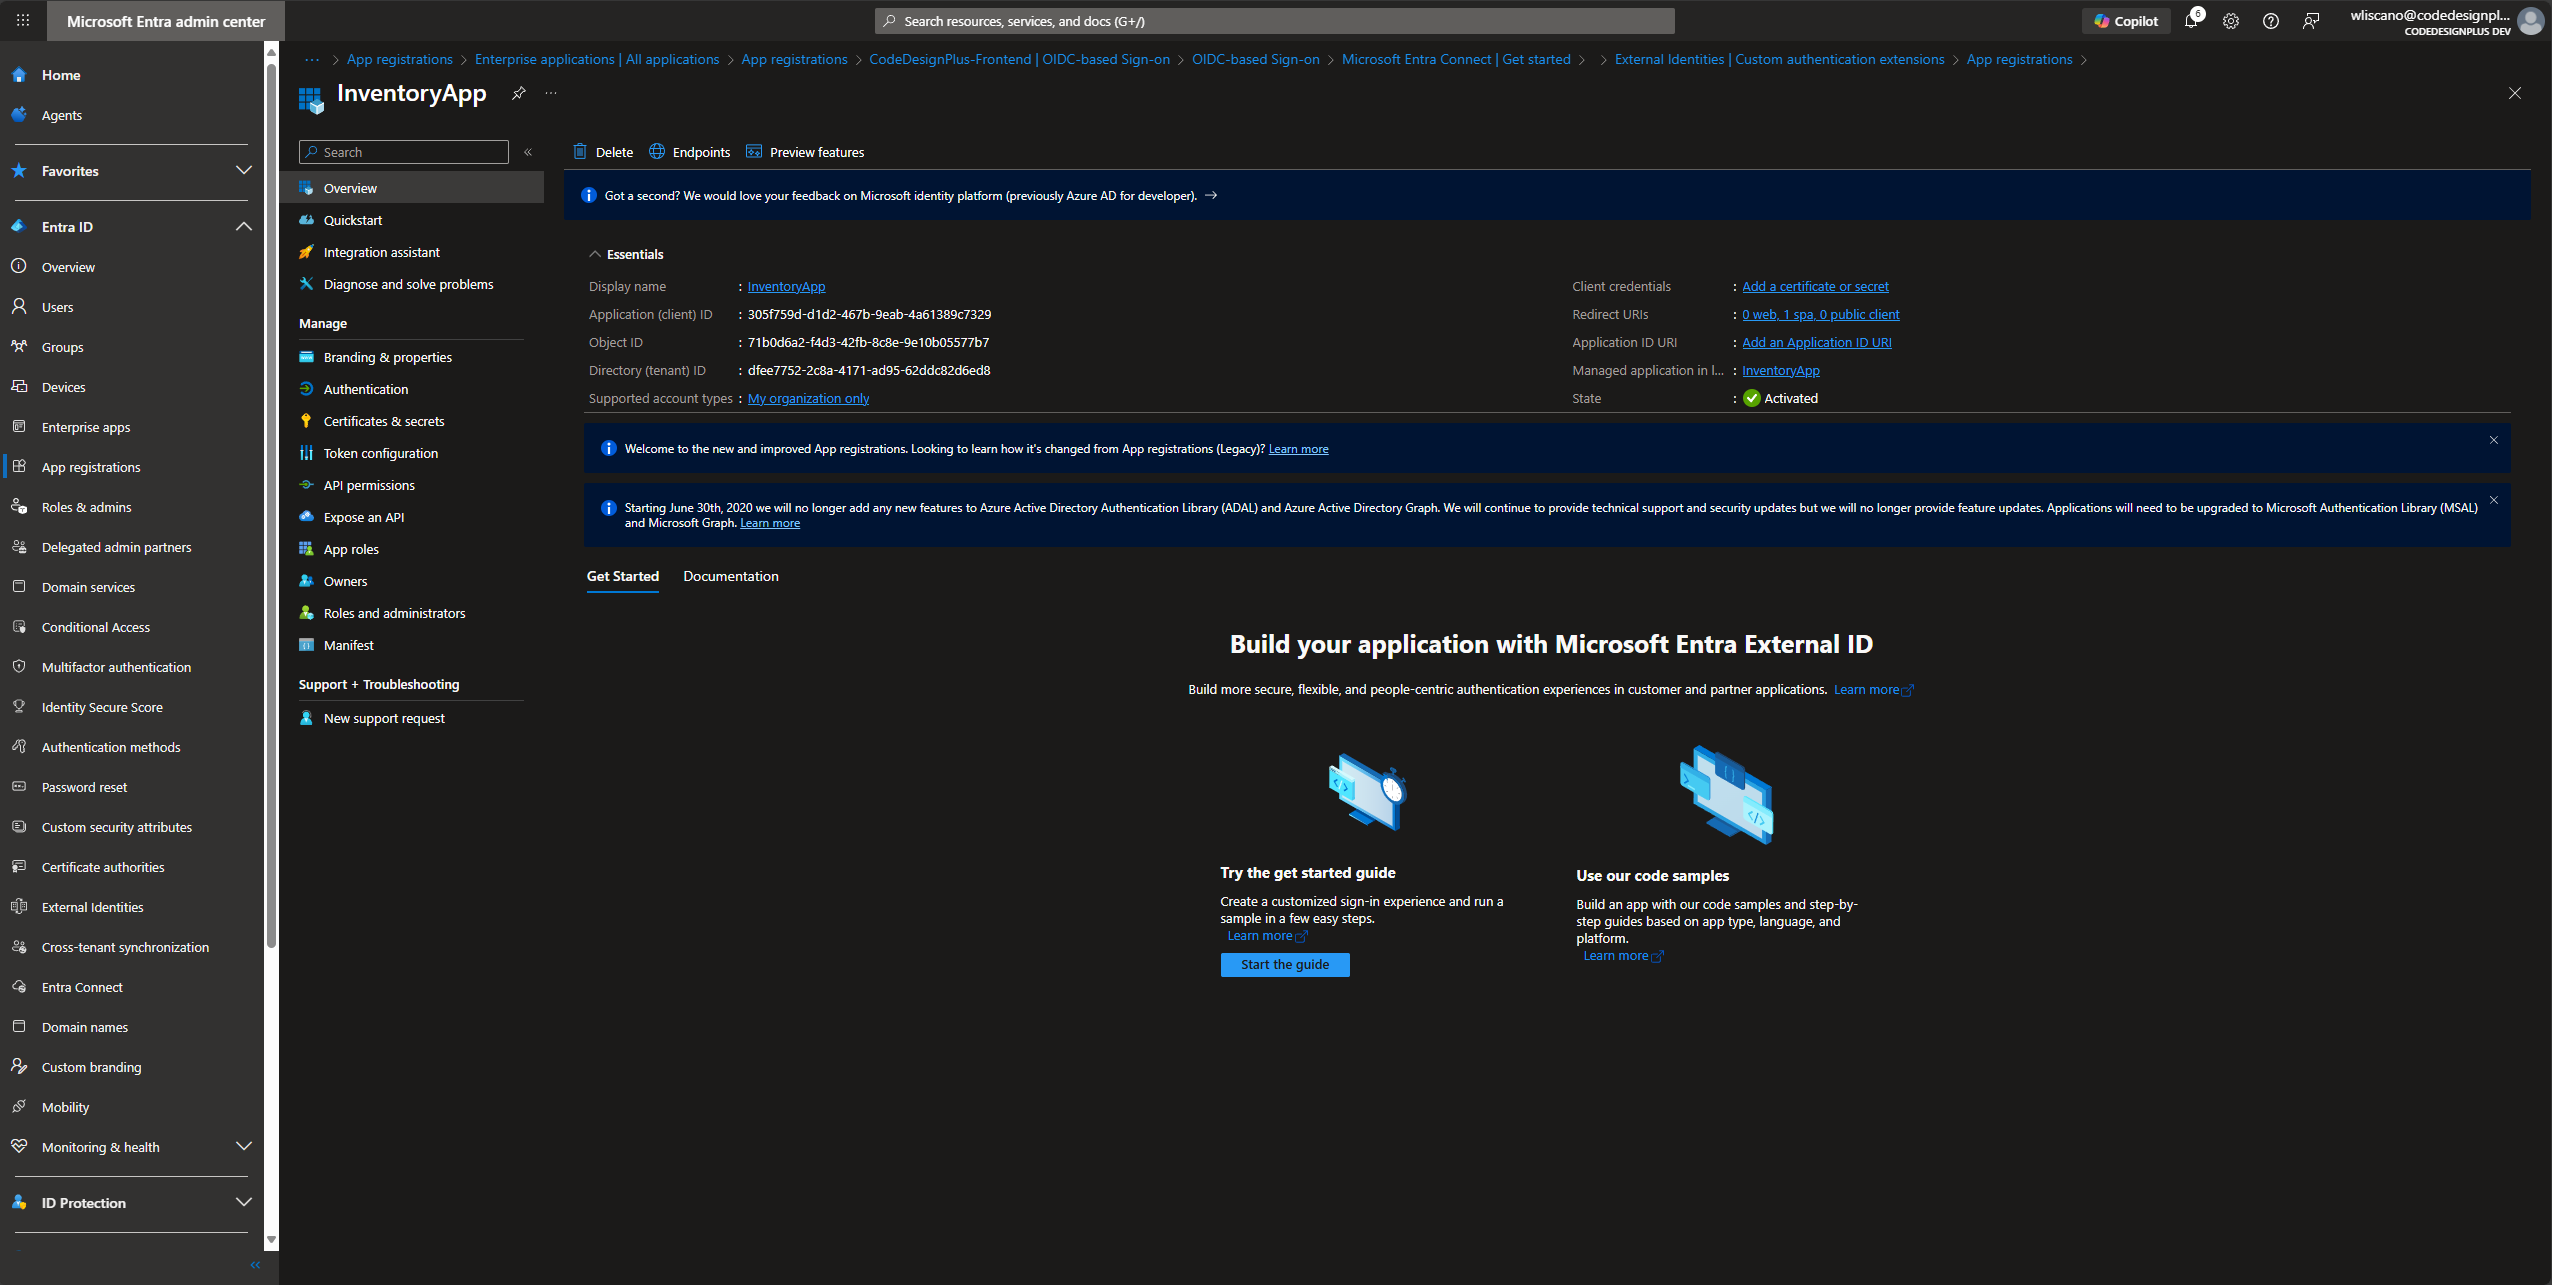Click the Start the guide button

1285,964
